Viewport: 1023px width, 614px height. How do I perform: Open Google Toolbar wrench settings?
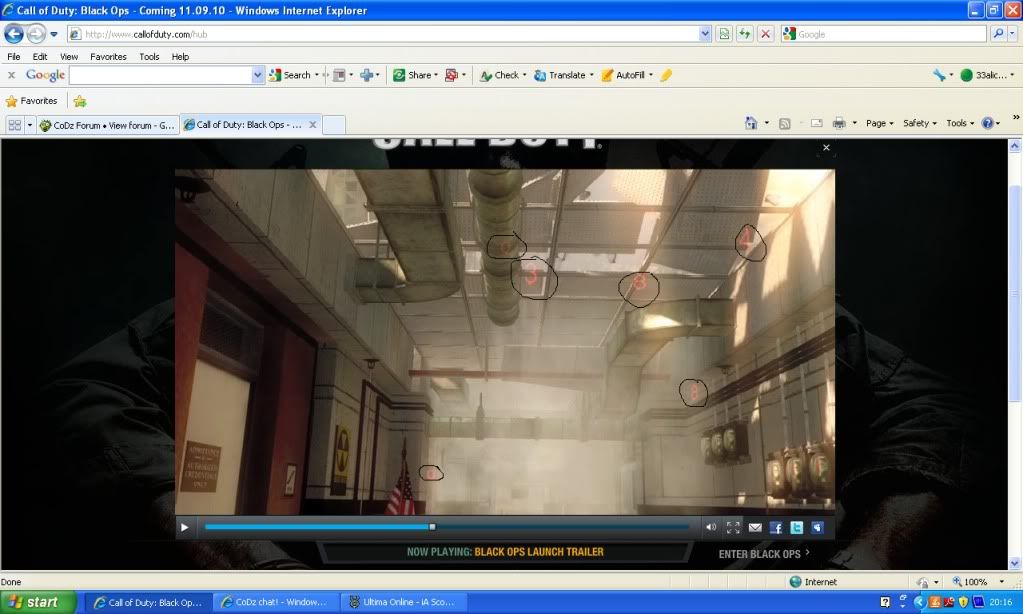pyautogui.click(x=939, y=75)
